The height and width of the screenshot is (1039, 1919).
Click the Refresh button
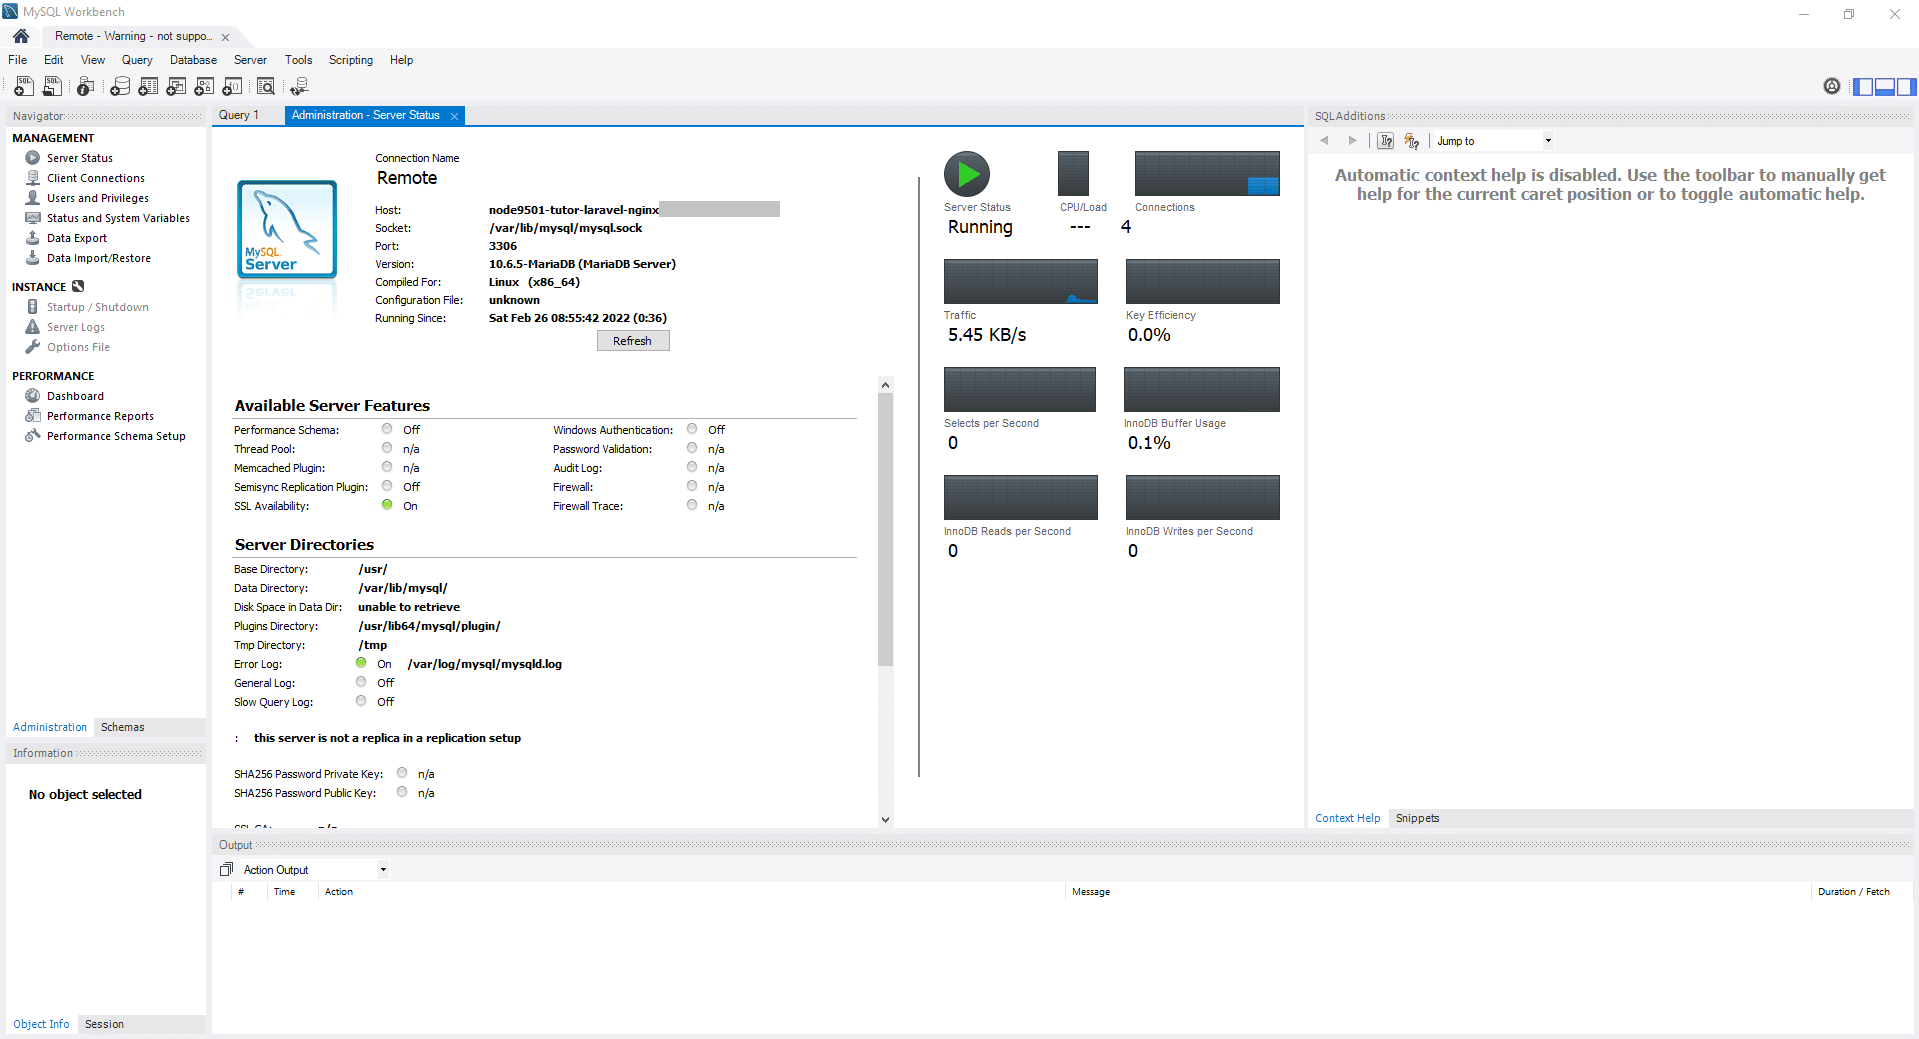(633, 341)
